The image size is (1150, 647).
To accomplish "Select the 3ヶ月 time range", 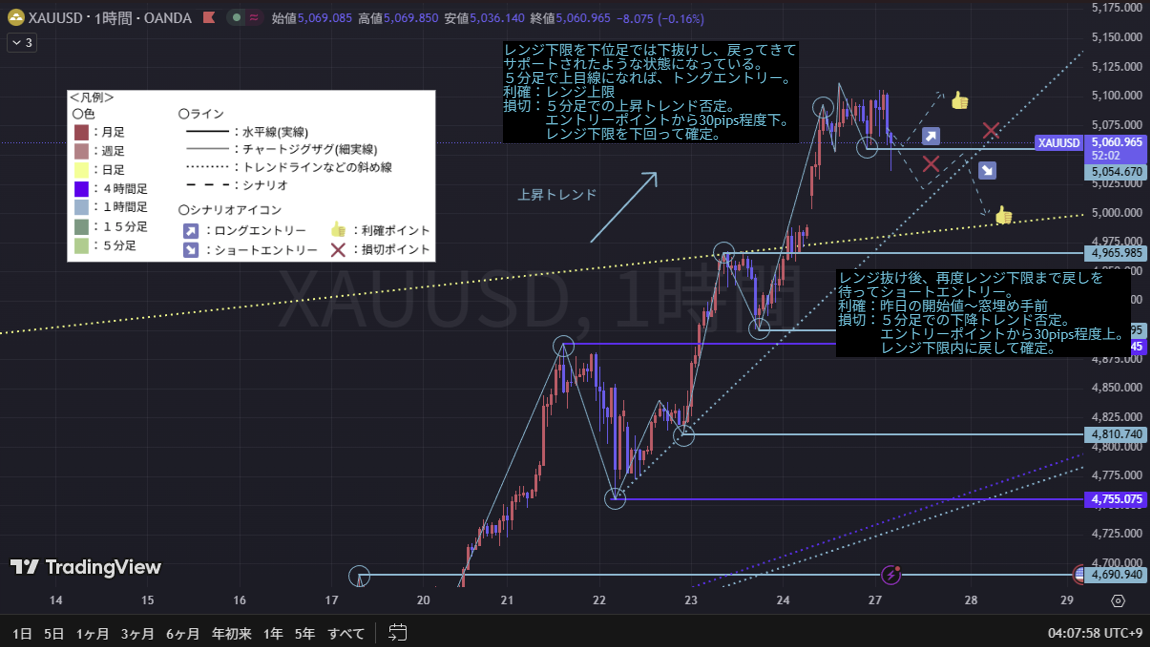I will pyautogui.click(x=137, y=633).
